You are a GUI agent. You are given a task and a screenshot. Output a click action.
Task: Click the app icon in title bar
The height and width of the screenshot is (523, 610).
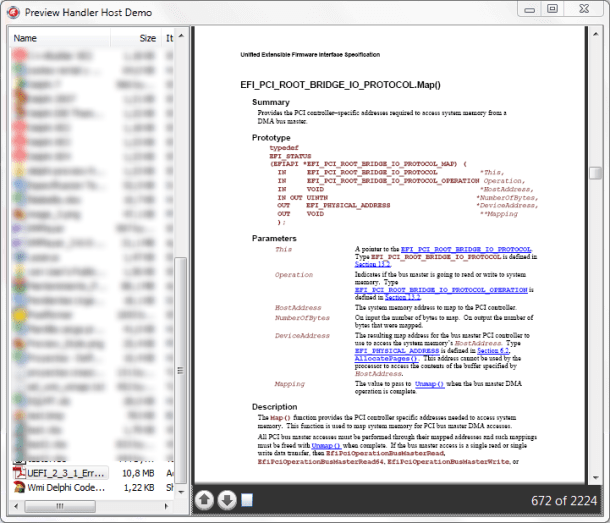[x=13, y=11]
